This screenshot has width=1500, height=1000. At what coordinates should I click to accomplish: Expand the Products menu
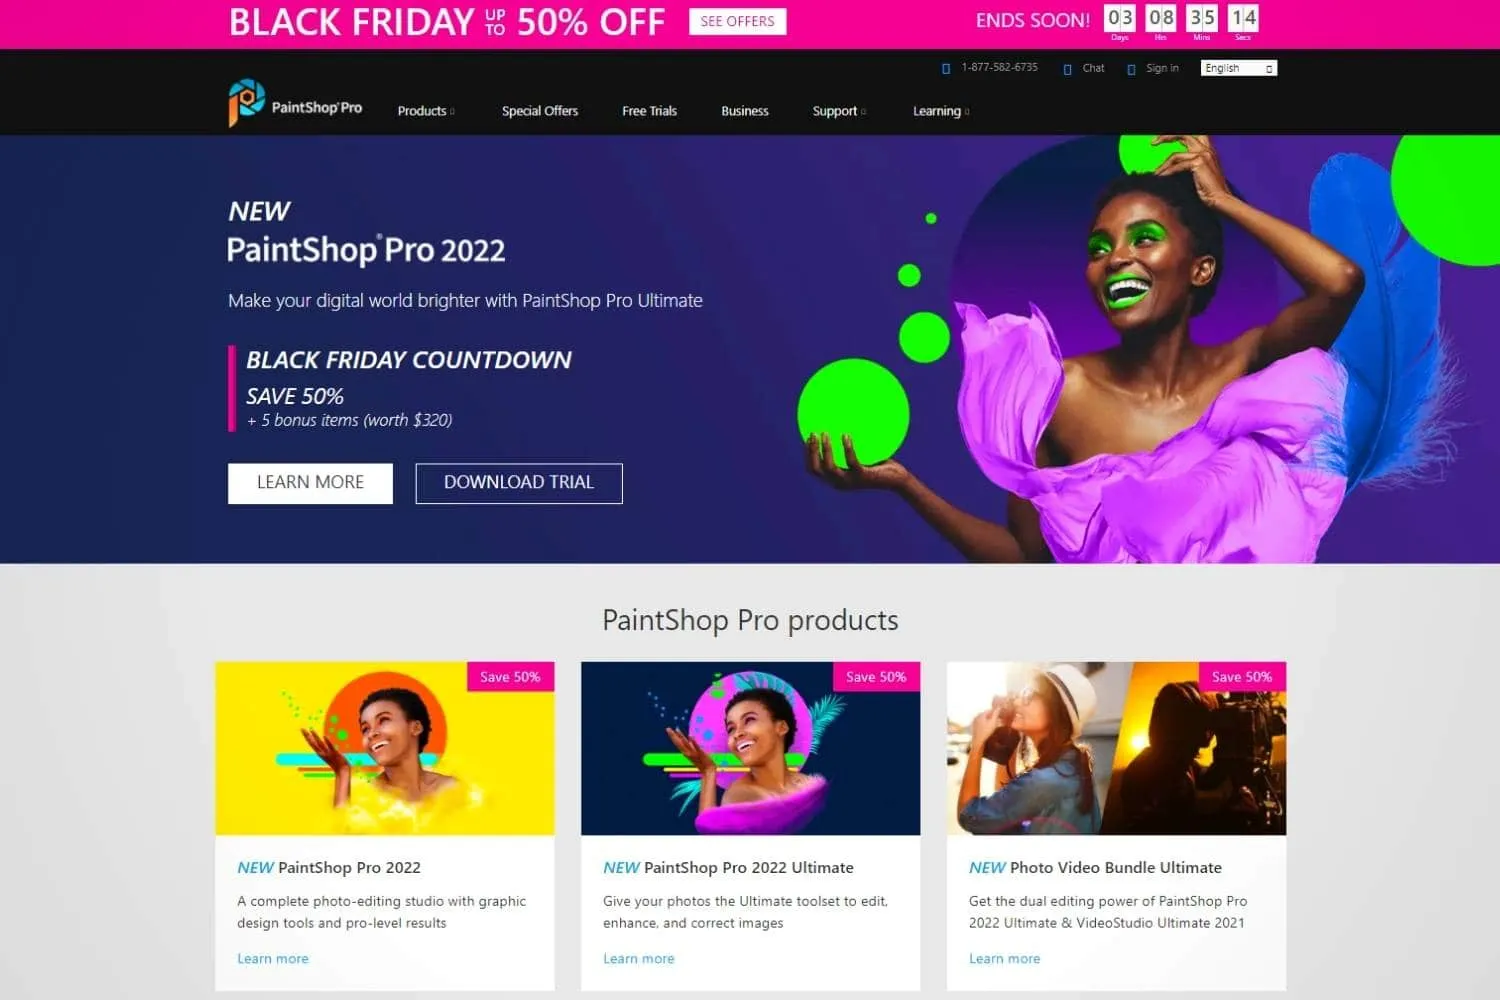coord(426,111)
